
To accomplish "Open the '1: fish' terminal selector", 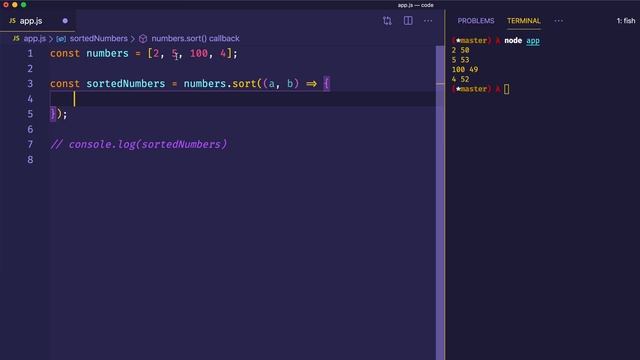I will click(626, 21).
